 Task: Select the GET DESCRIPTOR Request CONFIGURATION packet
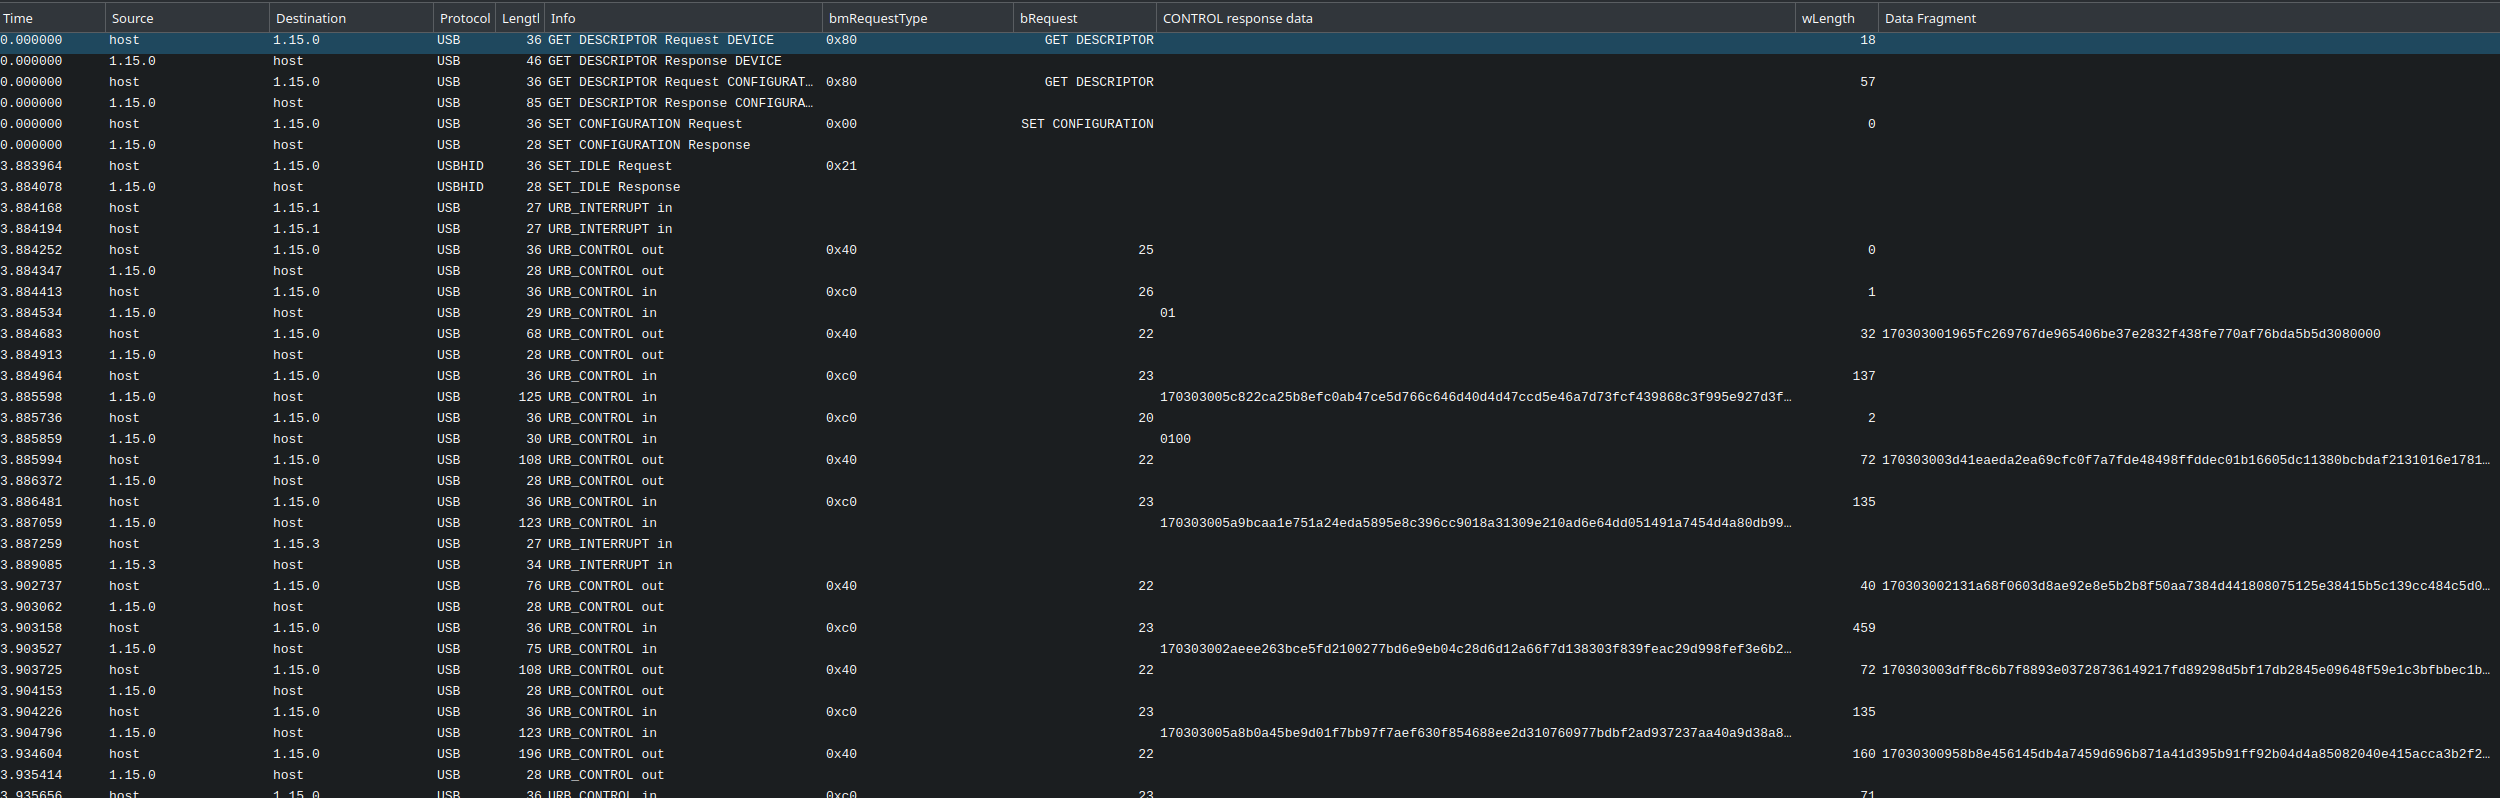click(x=1250, y=82)
